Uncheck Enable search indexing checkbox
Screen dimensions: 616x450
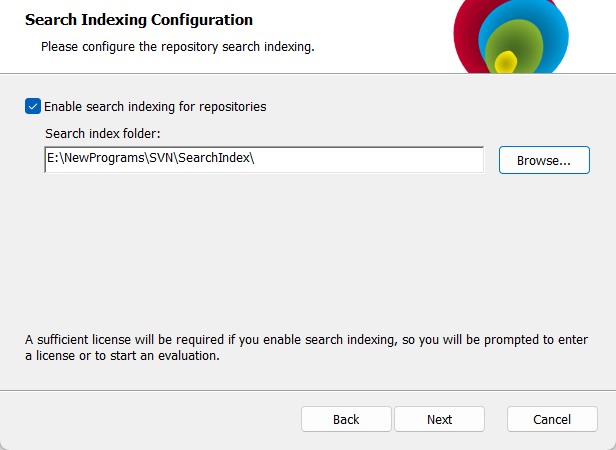pos(33,106)
